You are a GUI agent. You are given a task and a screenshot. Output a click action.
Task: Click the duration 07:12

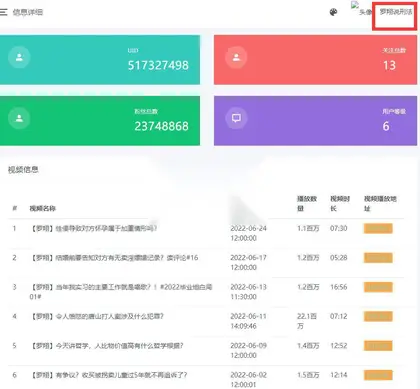tap(338, 316)
